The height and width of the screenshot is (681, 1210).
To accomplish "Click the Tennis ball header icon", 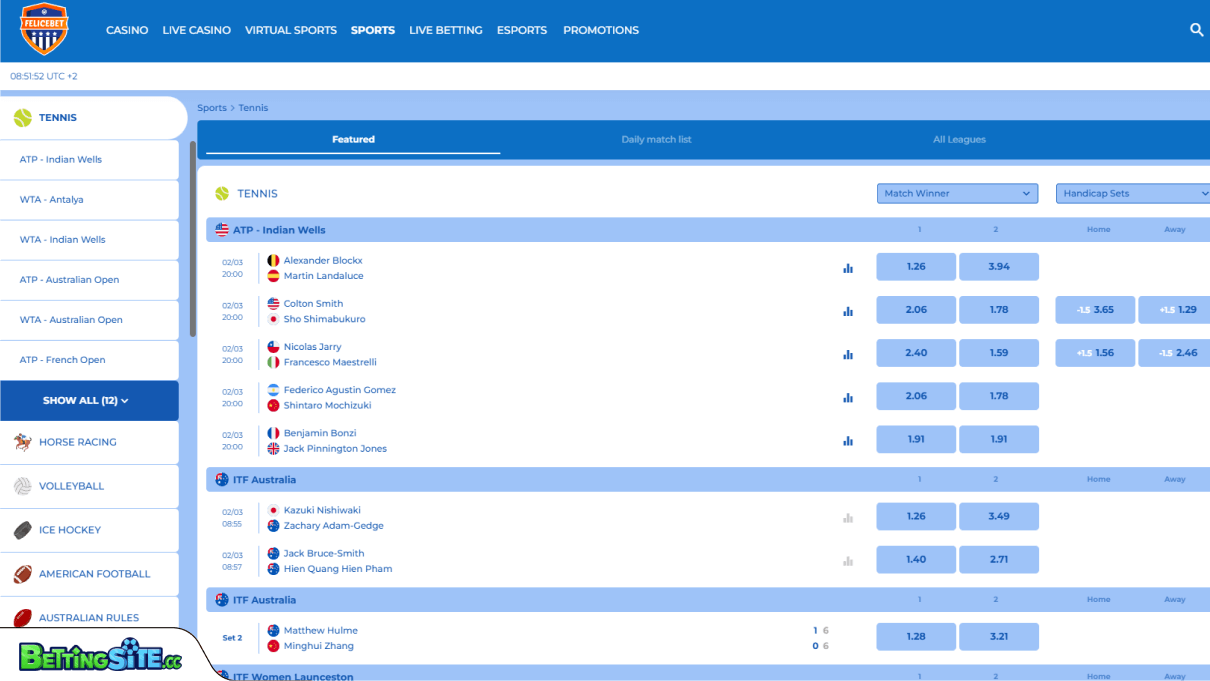I will click(x=222, y=193).
